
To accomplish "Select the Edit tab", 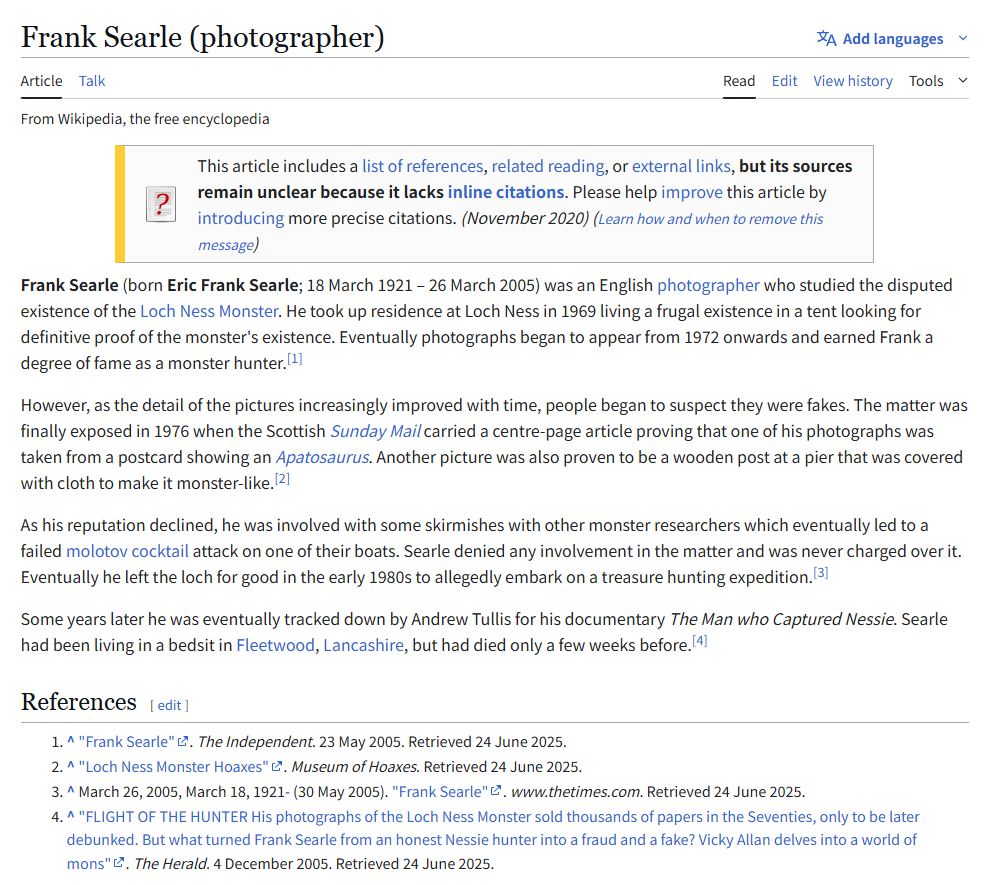I will coord(784,81).
